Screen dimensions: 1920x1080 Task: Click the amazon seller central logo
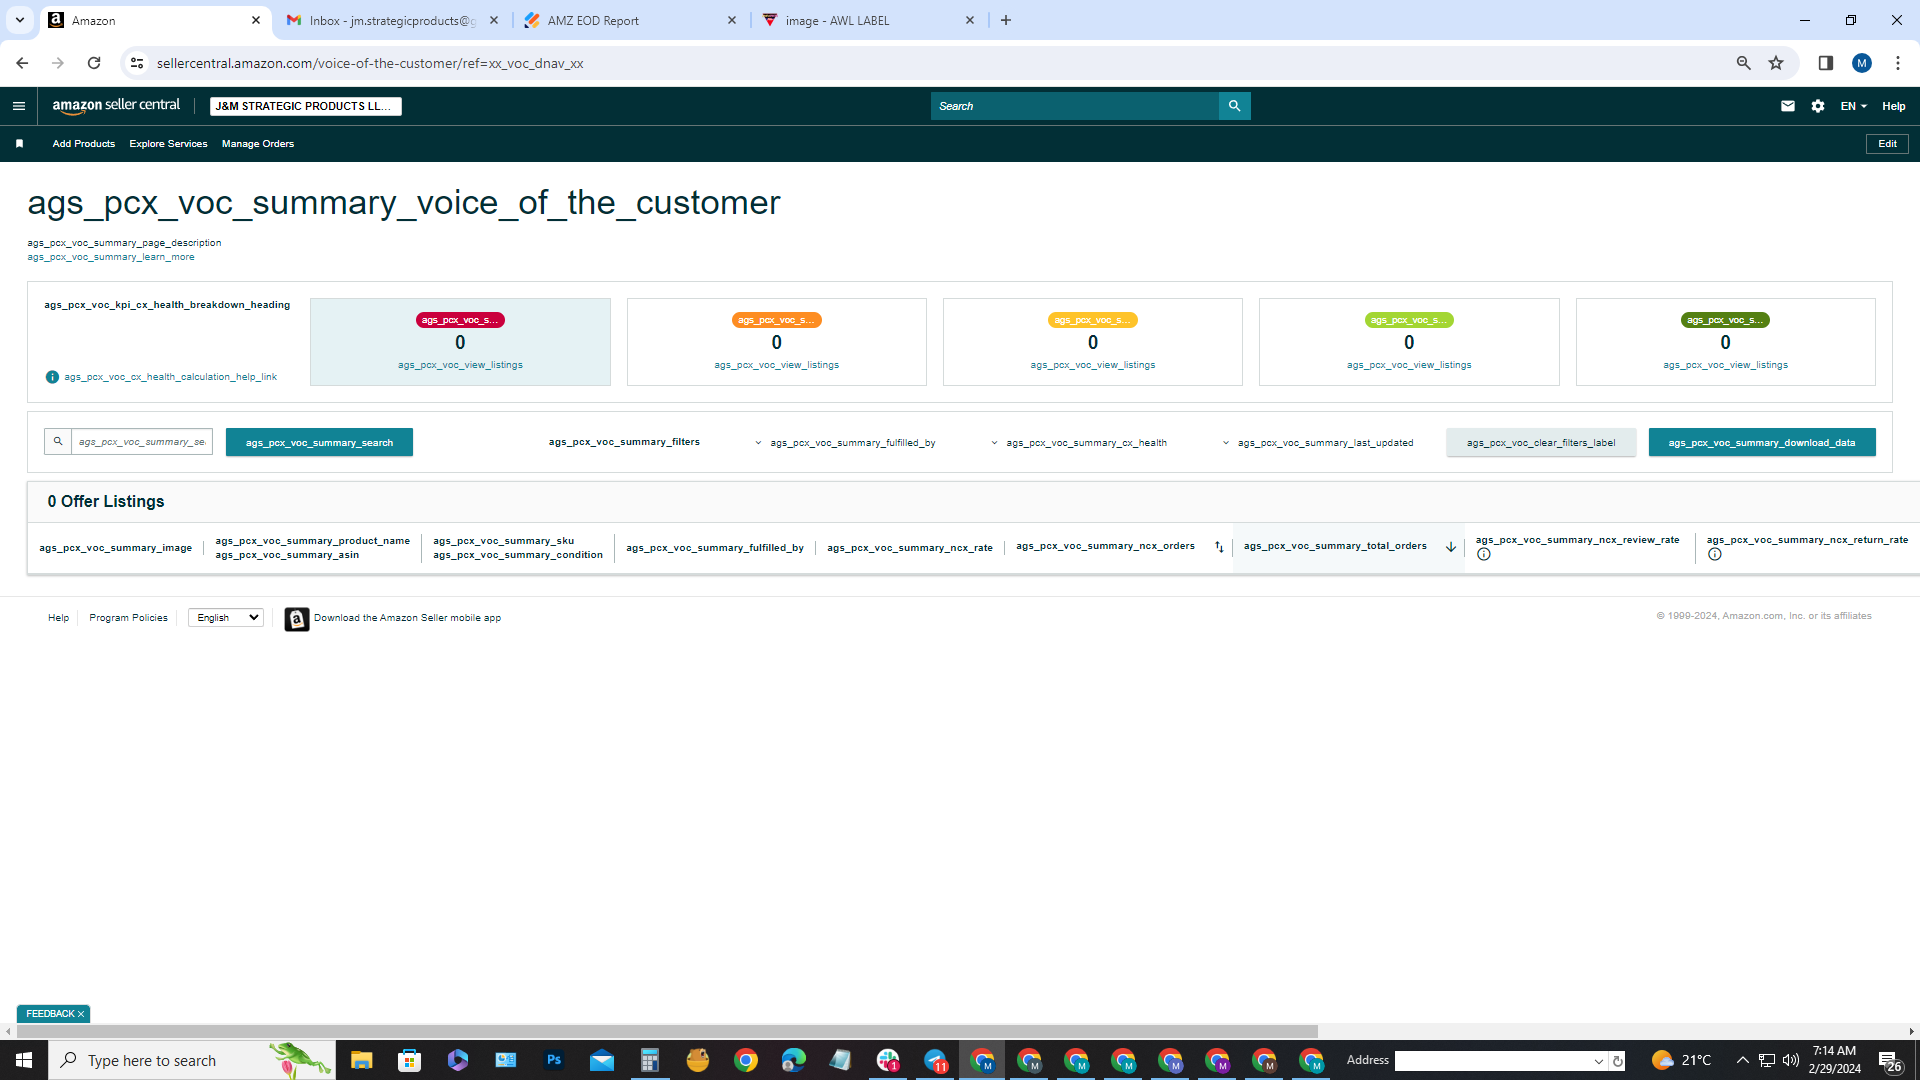click(x=116, y=106)
